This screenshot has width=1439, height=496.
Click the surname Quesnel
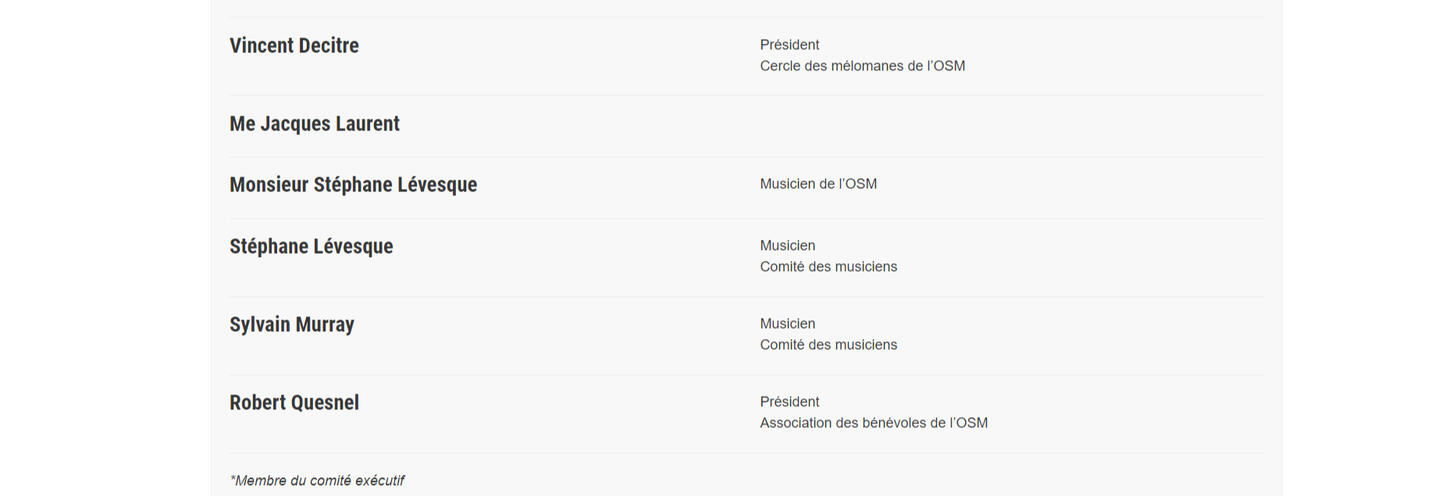click(325, 403)
